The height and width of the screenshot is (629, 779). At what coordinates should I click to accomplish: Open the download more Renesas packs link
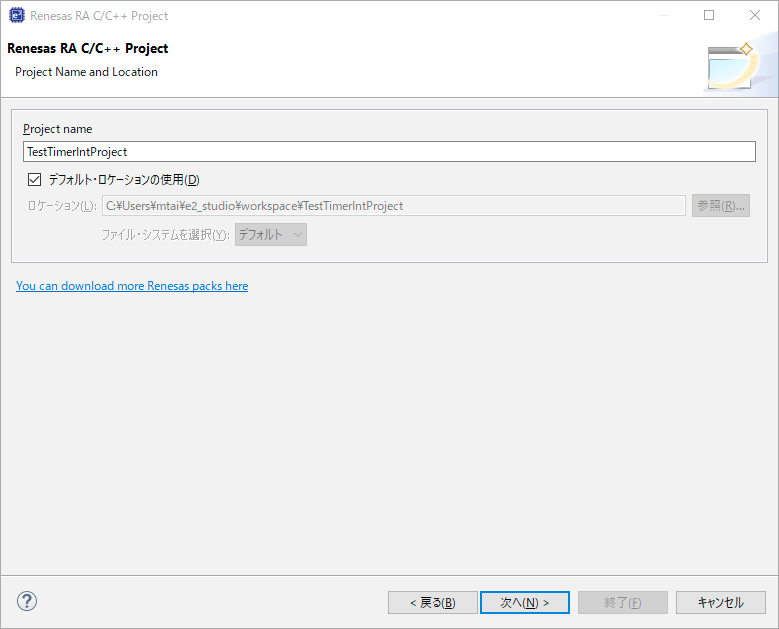click(x=132, y=286)
